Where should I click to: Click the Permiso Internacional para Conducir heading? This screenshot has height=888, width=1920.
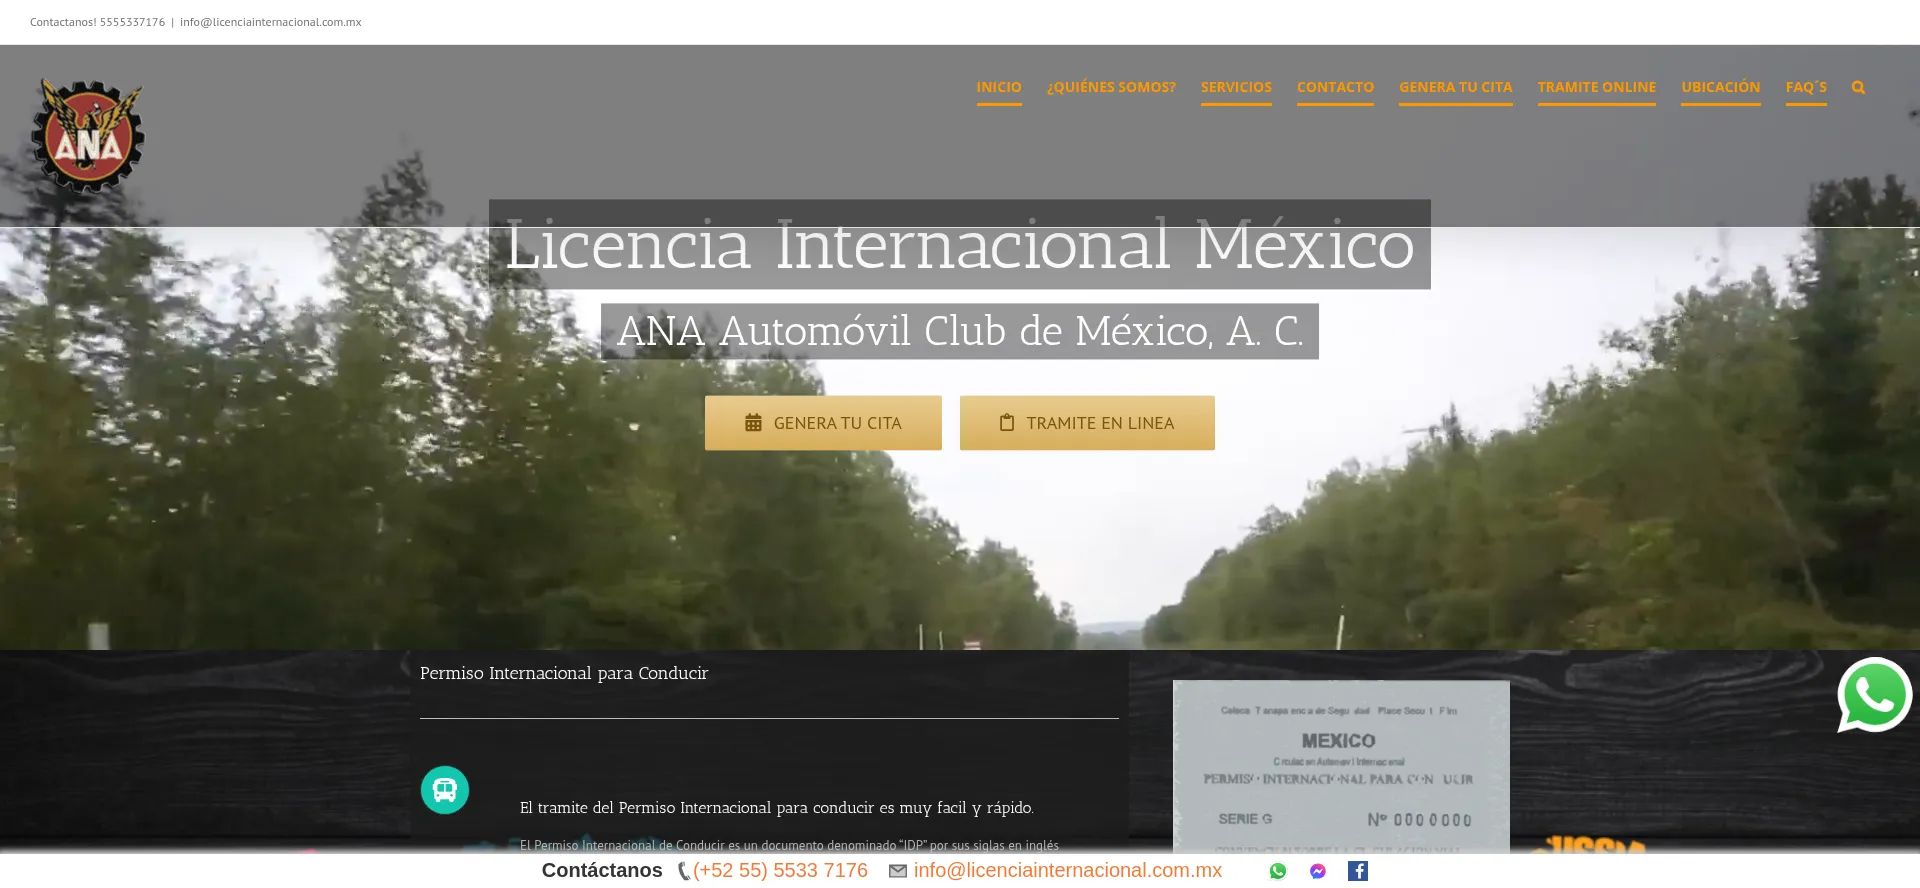[x=564, y=673]
